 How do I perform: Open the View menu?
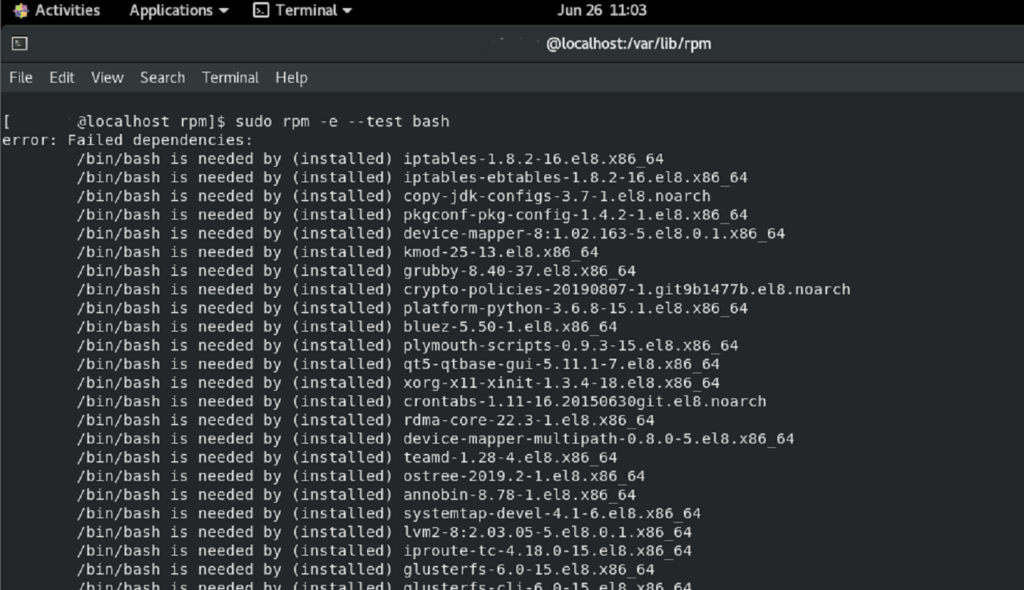[x=107, y=77]
